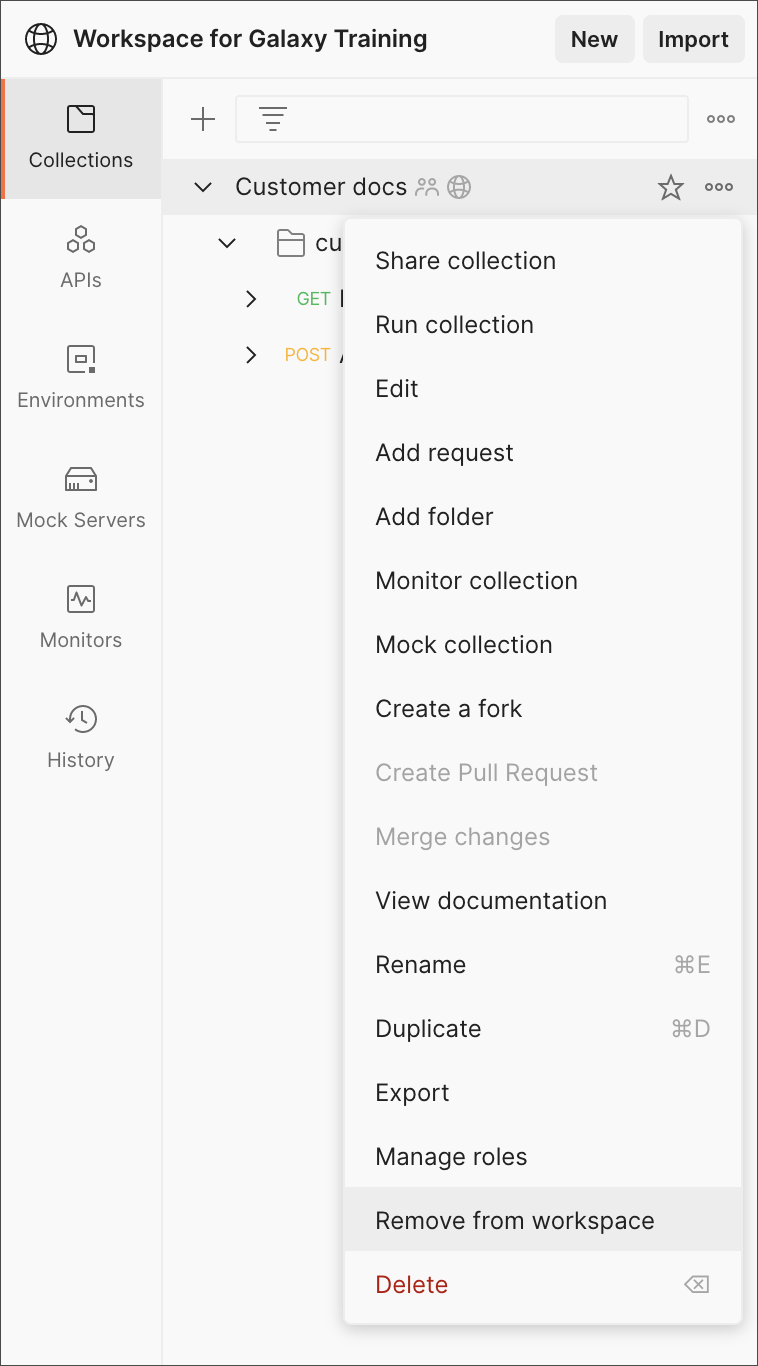The height and width of the screenshot is (1366, 758).
Task: Click the POST method label
Action: click(x=308, y=355)
